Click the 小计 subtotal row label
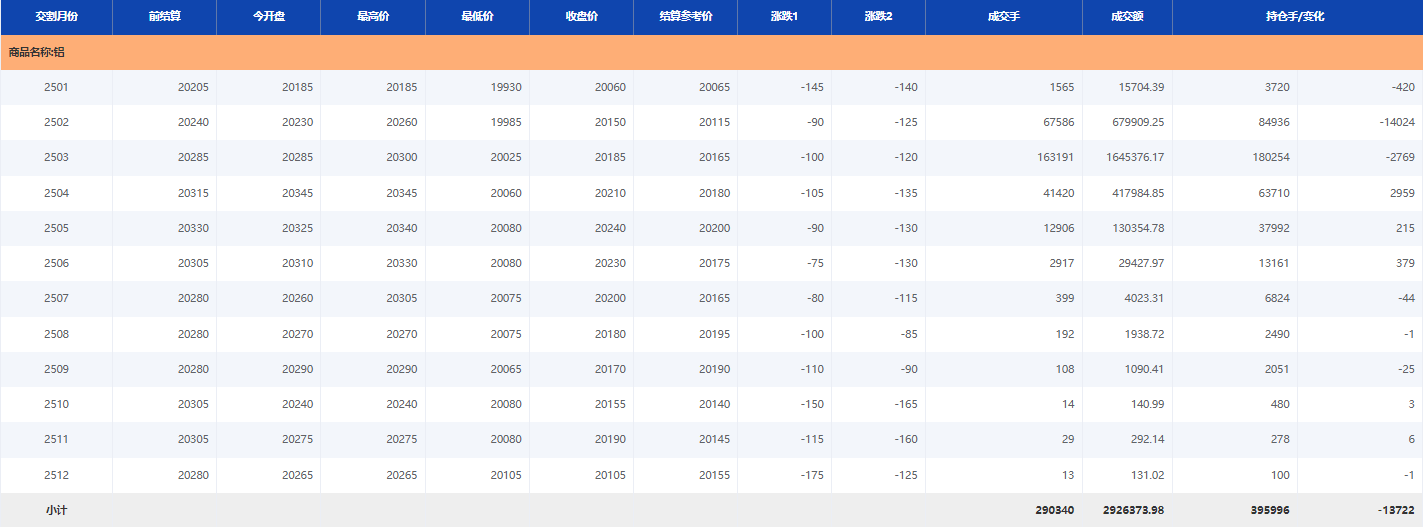This screenshot has height=527, width=1425. tap(56, 510)
